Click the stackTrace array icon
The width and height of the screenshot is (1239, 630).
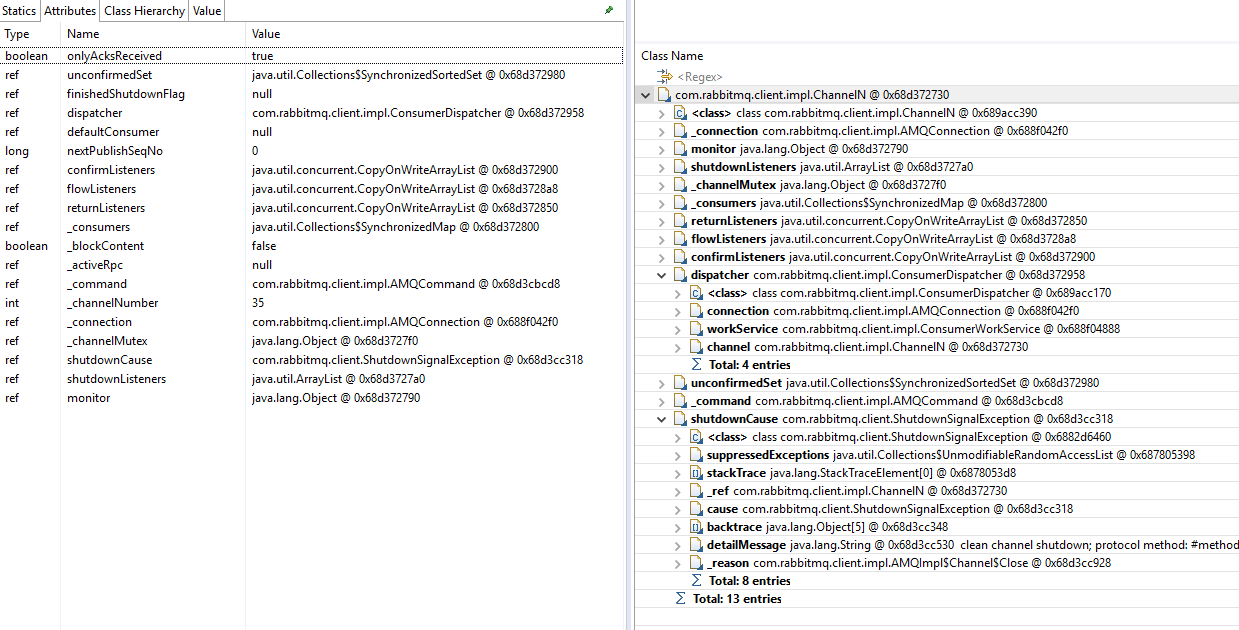[x=697, y=473]
